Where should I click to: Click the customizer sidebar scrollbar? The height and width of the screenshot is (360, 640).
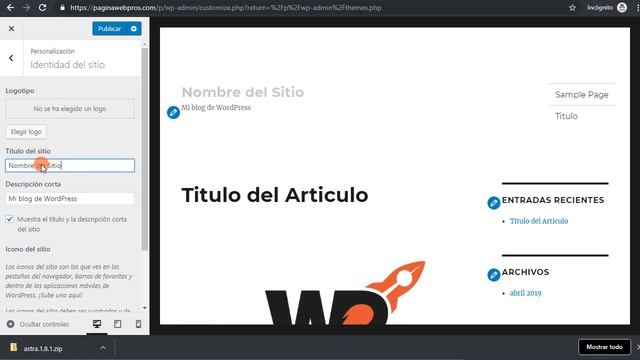pos(144,149)
